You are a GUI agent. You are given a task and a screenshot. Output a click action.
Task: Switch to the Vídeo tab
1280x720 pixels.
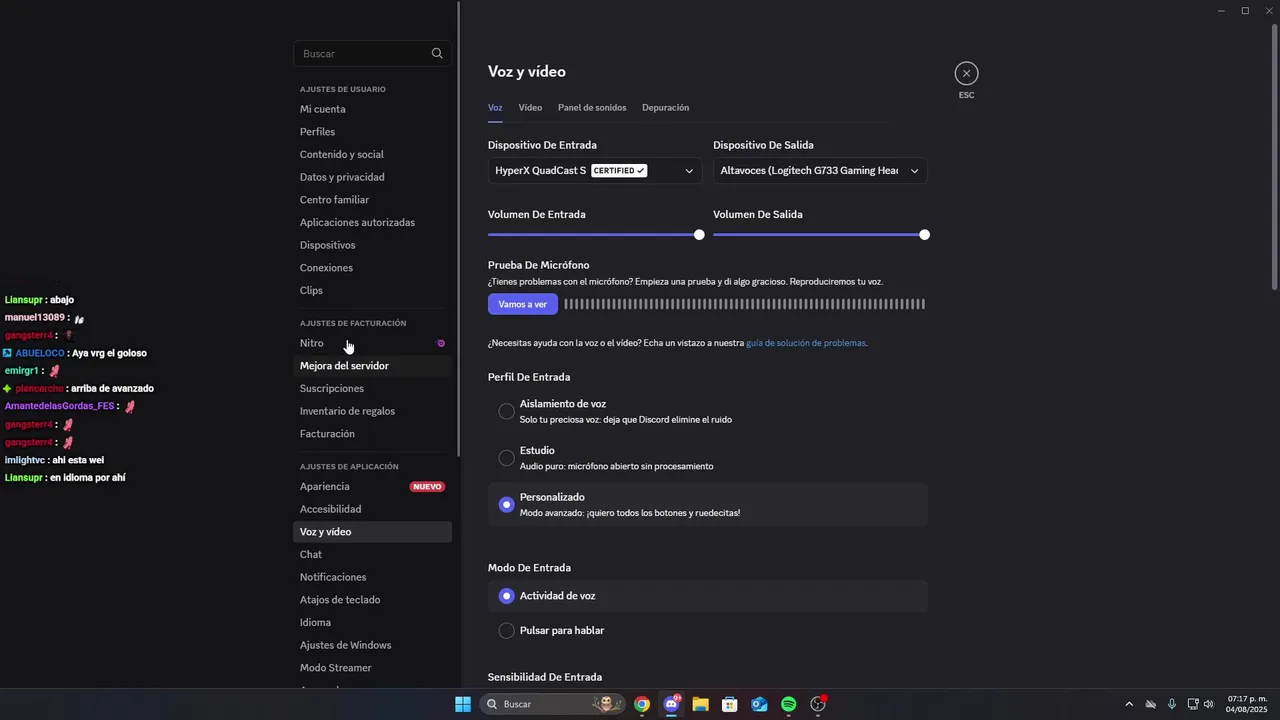tap(530, 108)
